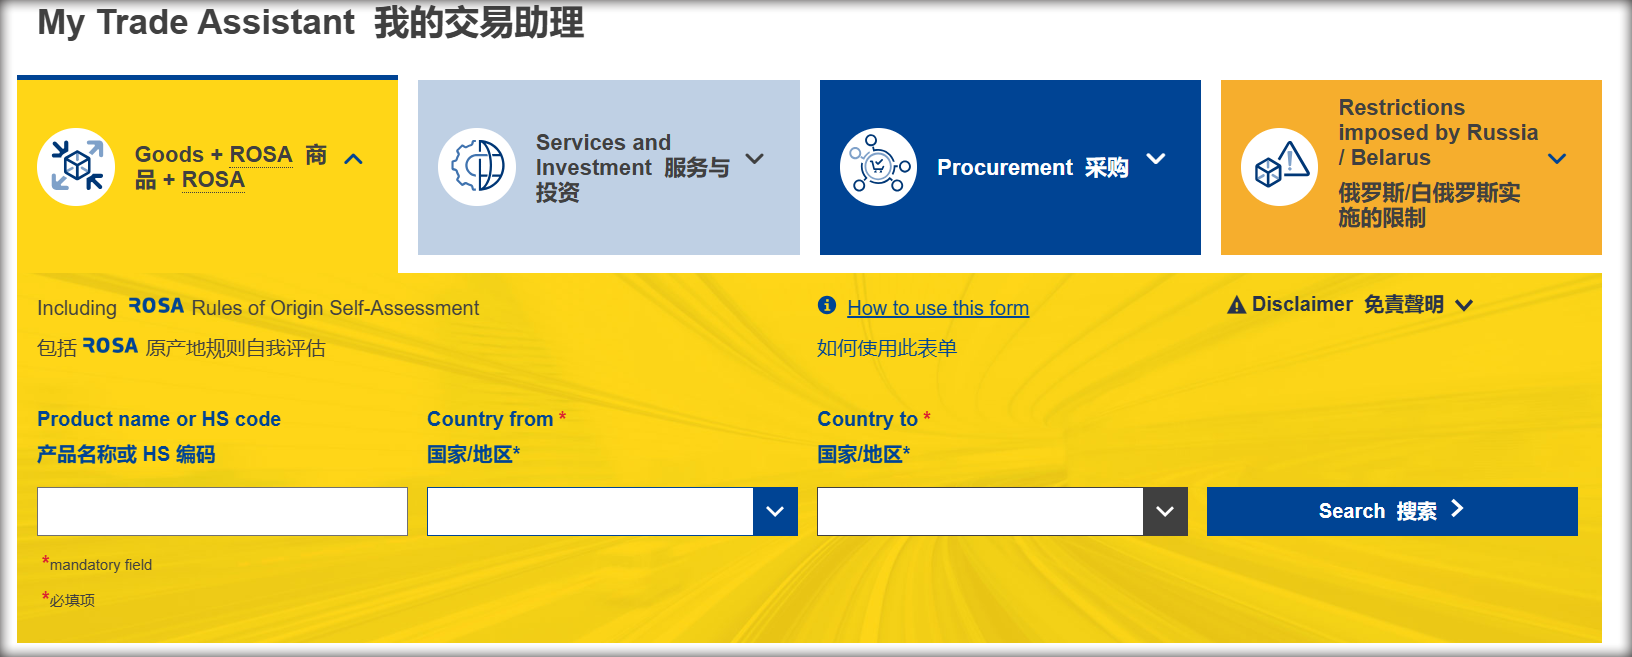Viewport: 1632px width, 657px height.
Task: Click the ROSA logo after Including
Action: tap(156, 306)
